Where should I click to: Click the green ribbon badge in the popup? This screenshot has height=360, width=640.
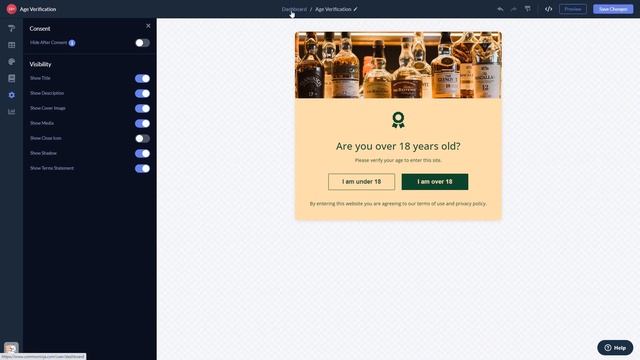[398, 120]
